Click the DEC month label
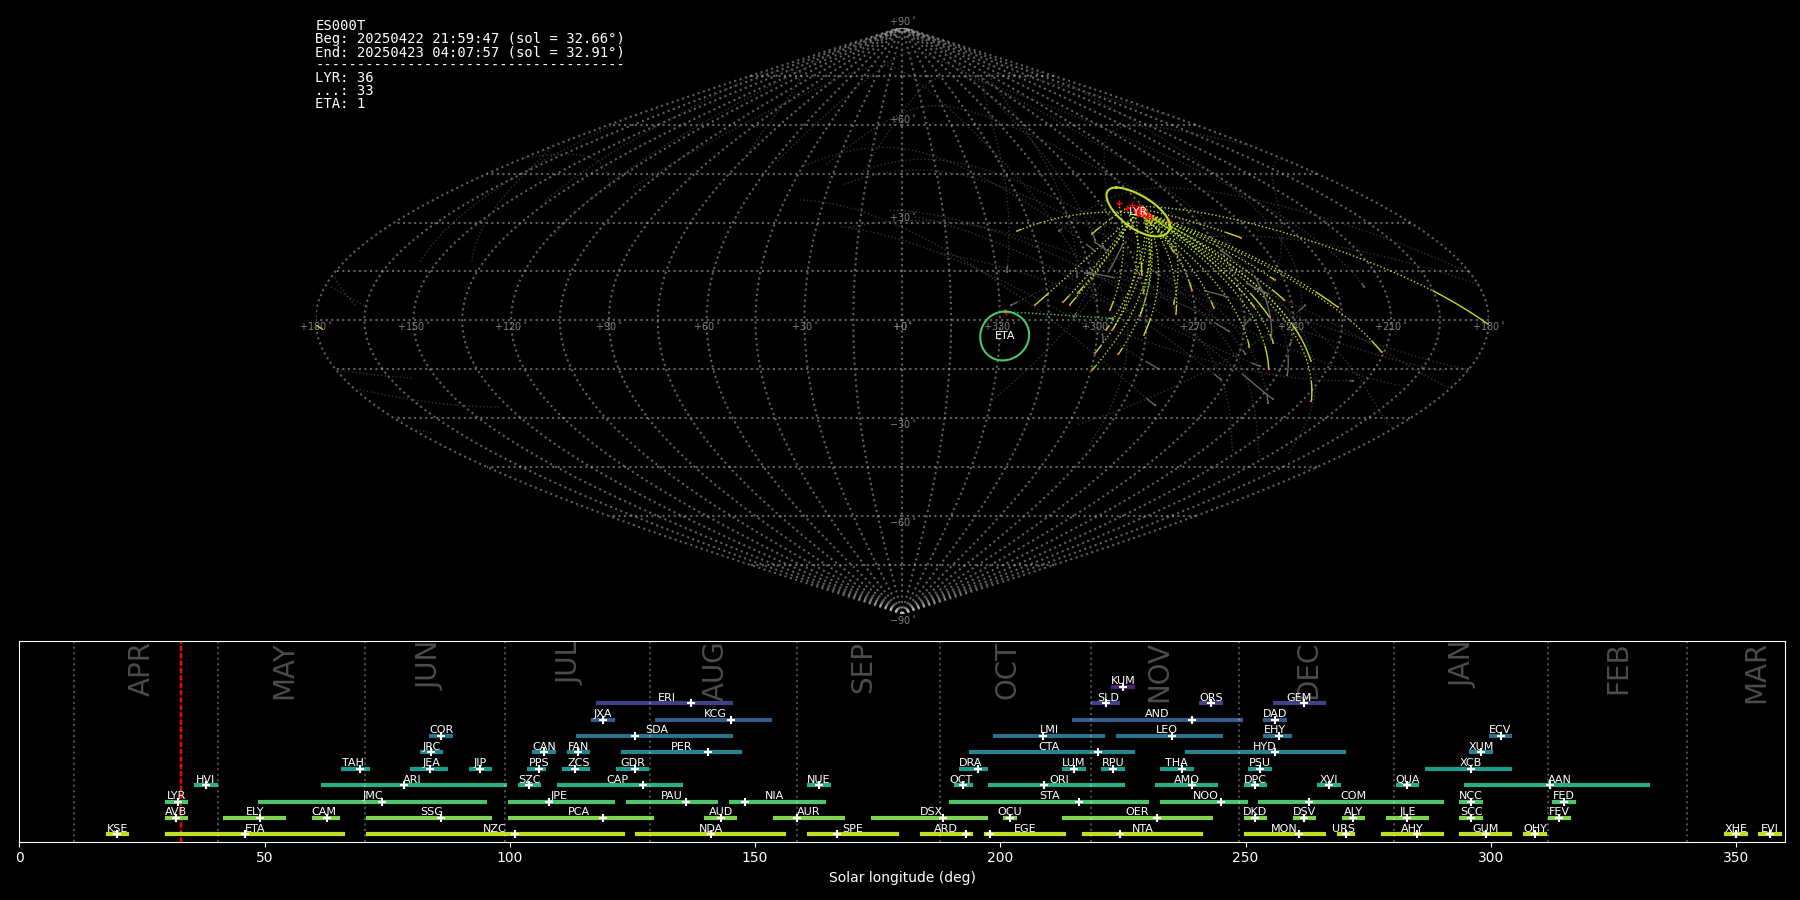The image size is (1800, 900). coord(1308,672)
